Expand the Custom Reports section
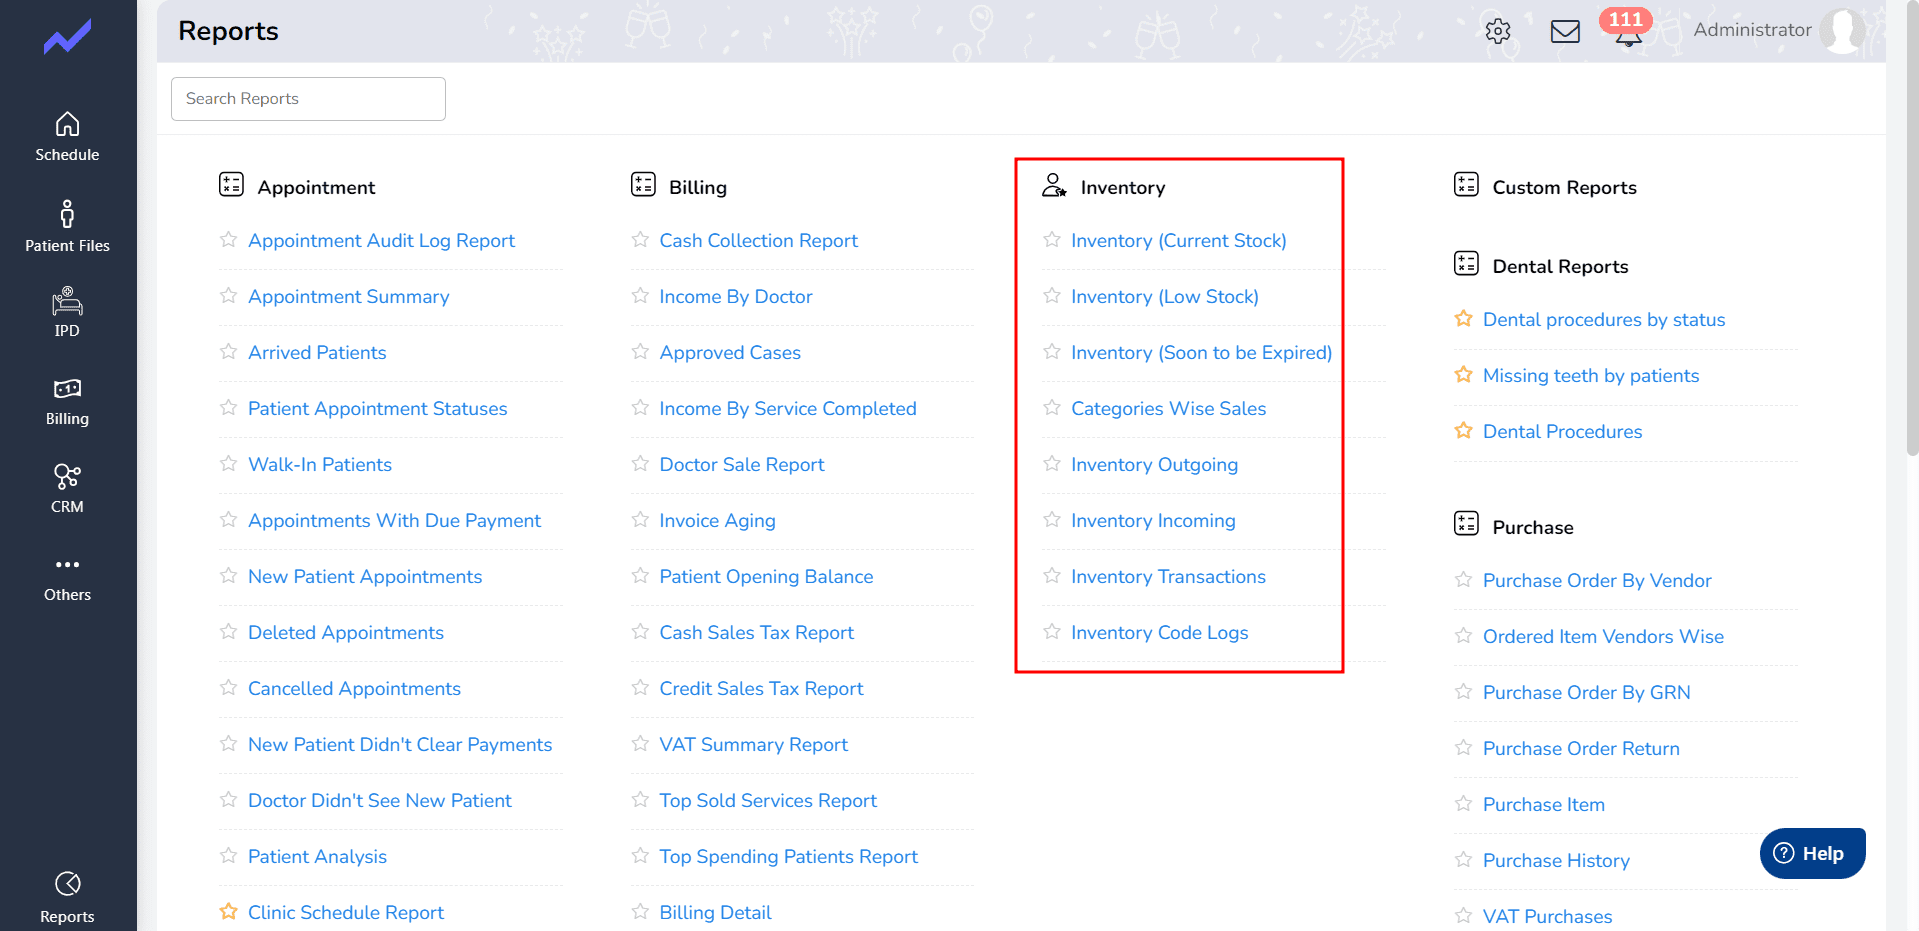 tap(1564, 187)
